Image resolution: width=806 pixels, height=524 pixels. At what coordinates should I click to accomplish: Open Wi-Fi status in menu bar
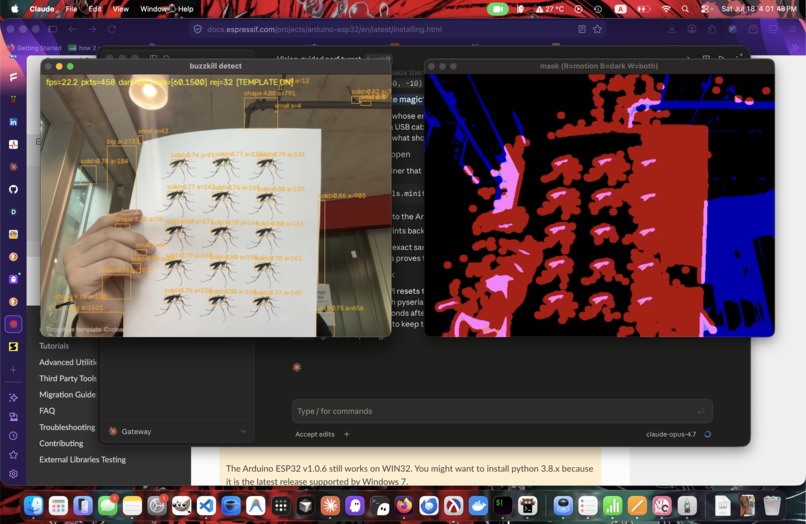666,9
